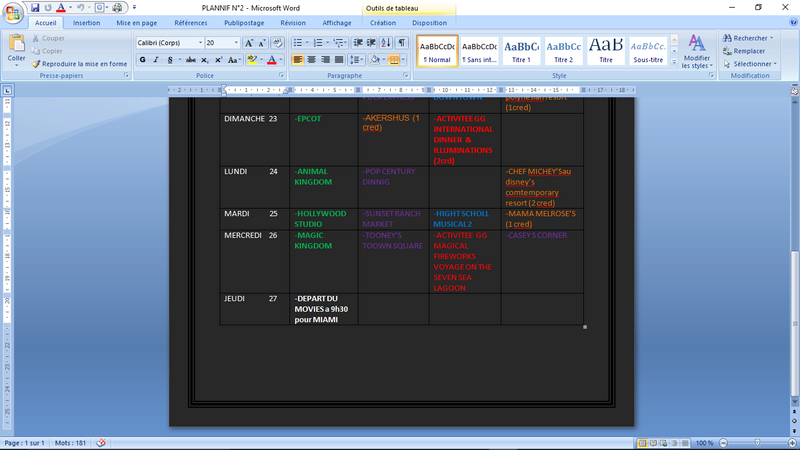Switch to Print Layout view
The height and width of the screenshot is (450, 800).
coord(642,443)
